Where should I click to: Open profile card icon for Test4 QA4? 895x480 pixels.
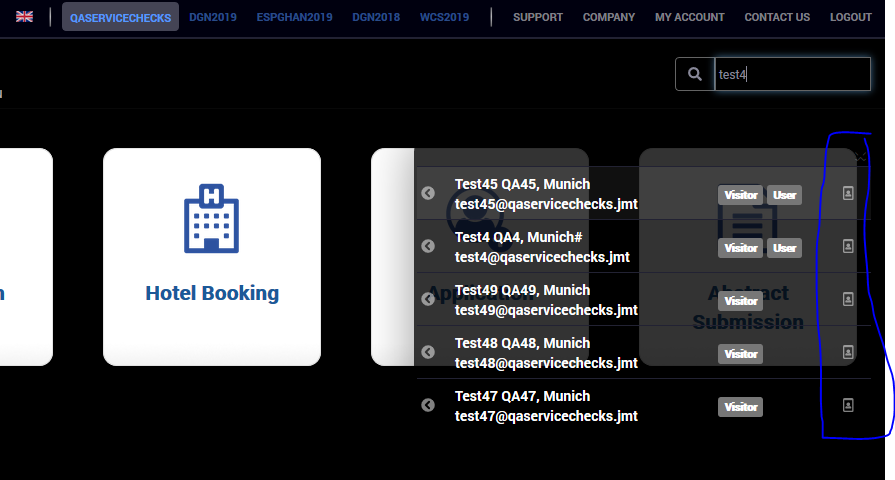point(848,246)
